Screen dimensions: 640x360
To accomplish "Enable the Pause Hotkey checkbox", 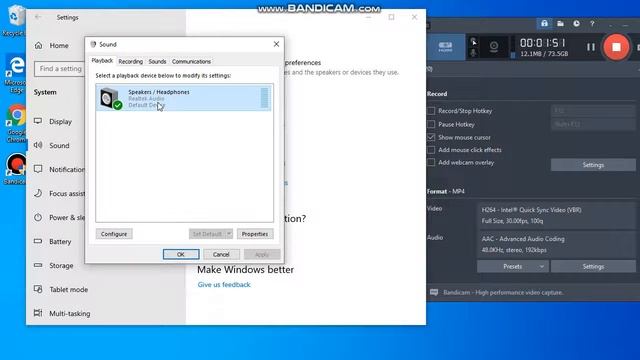I will (x=431, y=124).
